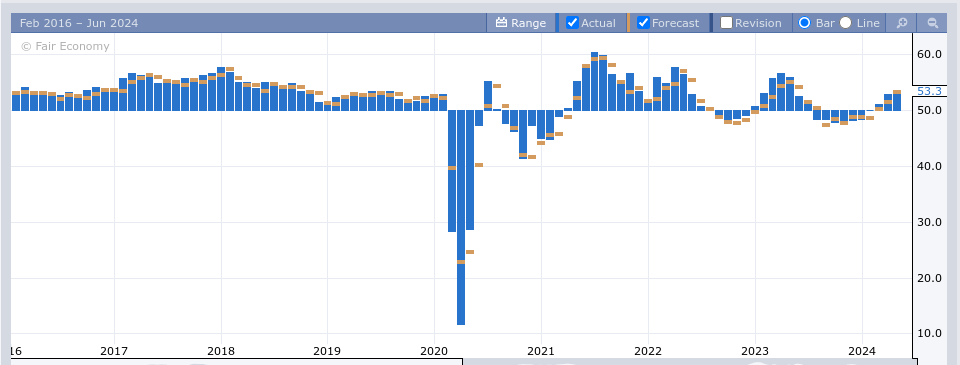Enable the Revision checkbox
Image resolution: width=960 pixels, height=365 pixels.
pos(726,23)
